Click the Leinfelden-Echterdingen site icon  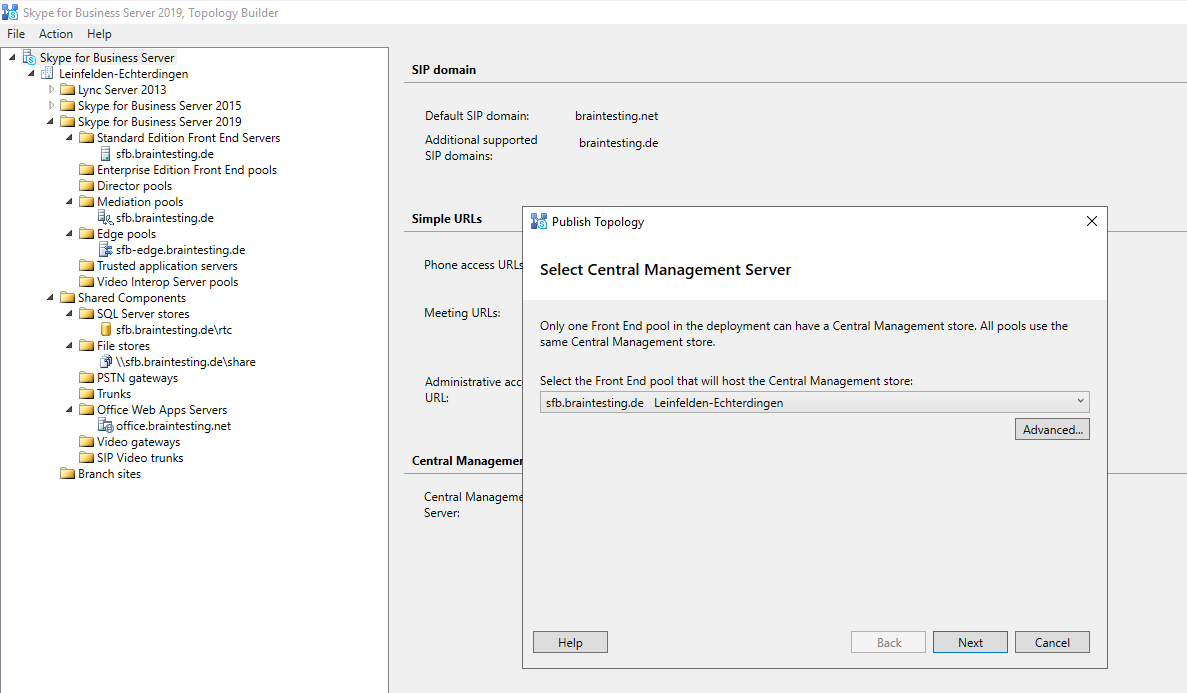[x=48, y=74]
